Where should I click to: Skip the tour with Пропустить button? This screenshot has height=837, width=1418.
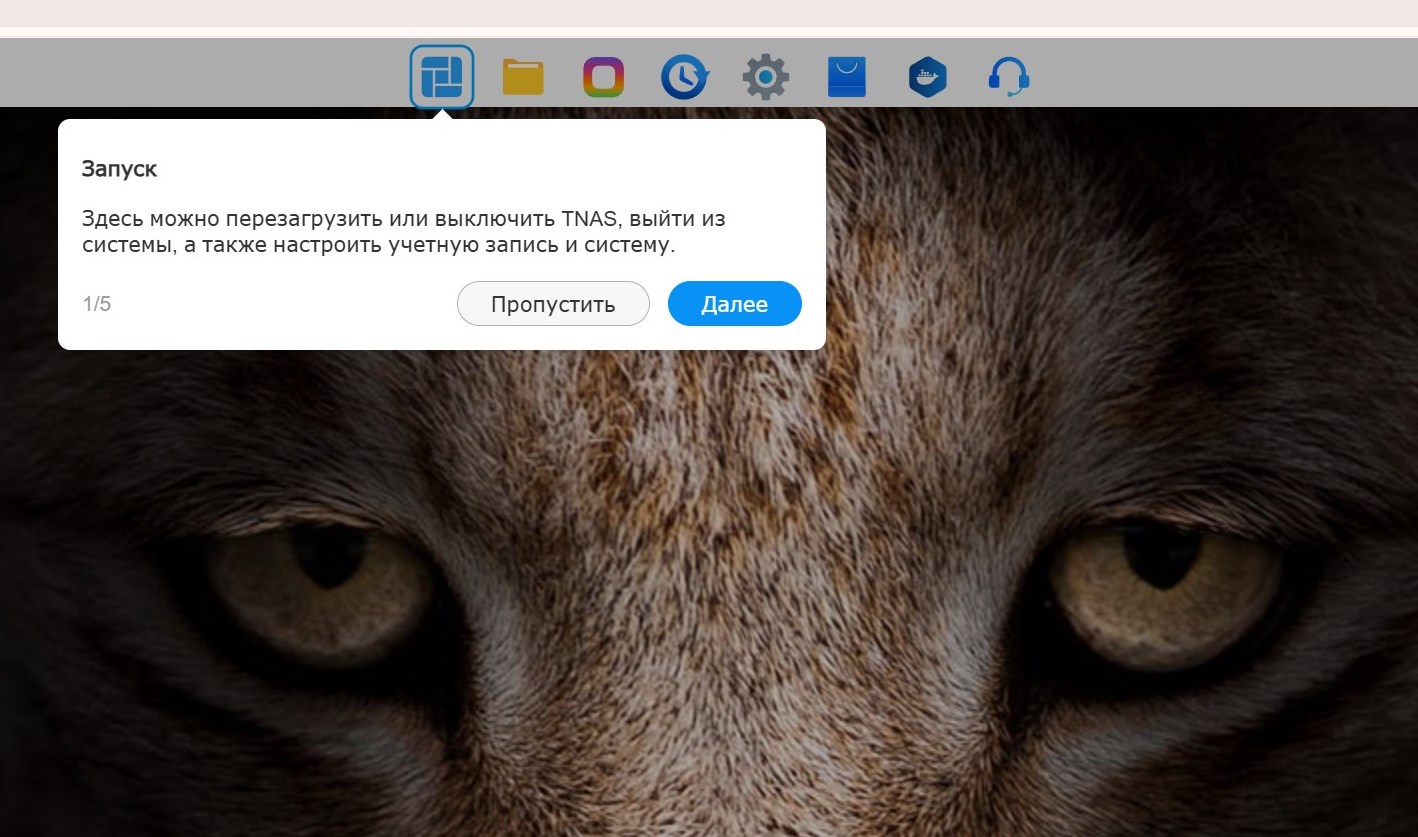553,304
